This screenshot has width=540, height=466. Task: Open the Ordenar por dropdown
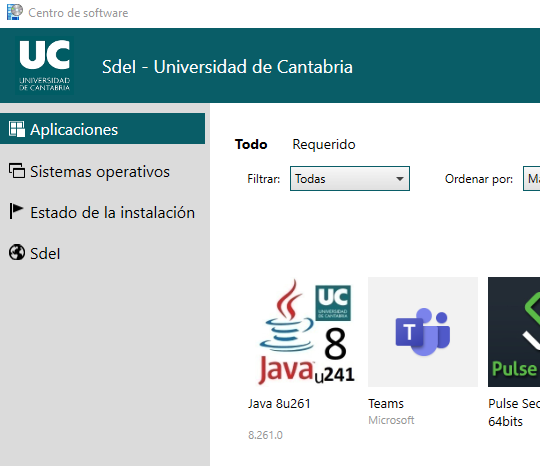(x=531, y=178)
